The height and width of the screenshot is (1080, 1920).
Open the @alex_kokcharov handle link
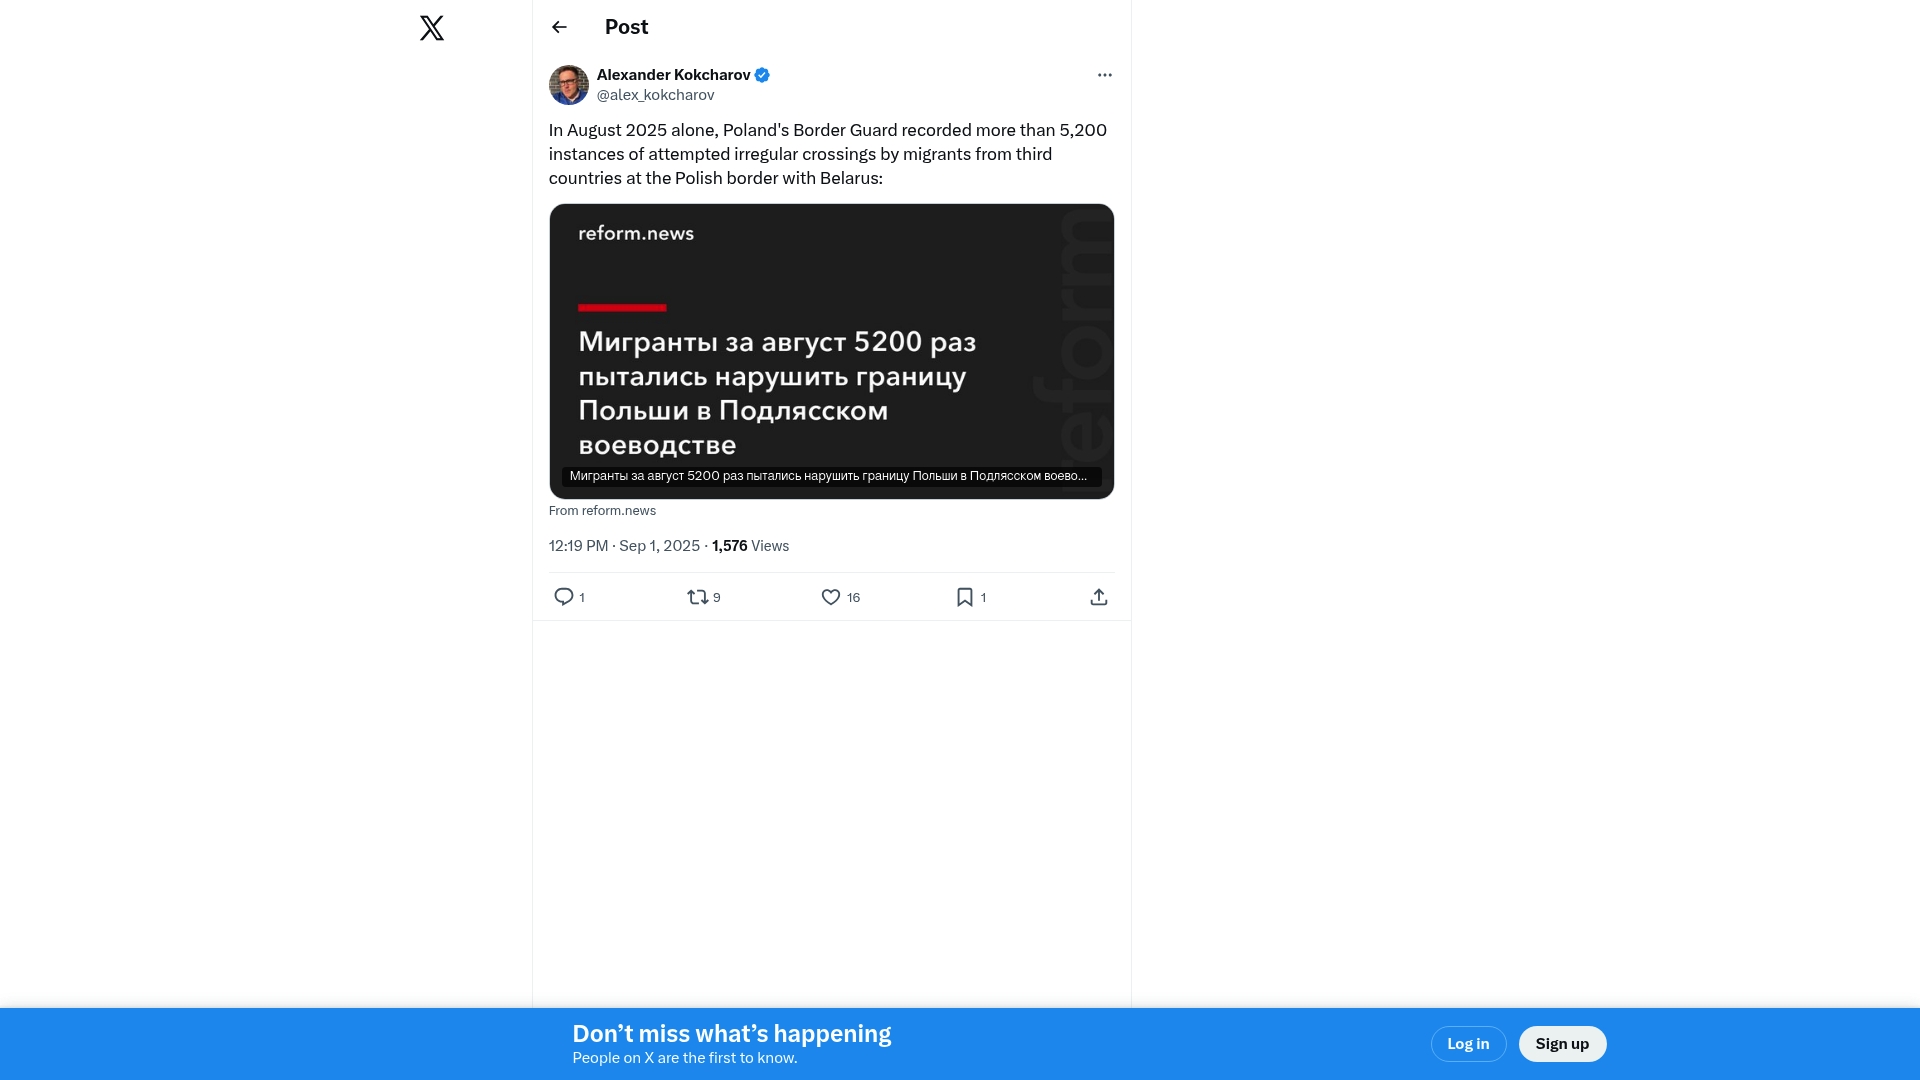click(655, 95)
